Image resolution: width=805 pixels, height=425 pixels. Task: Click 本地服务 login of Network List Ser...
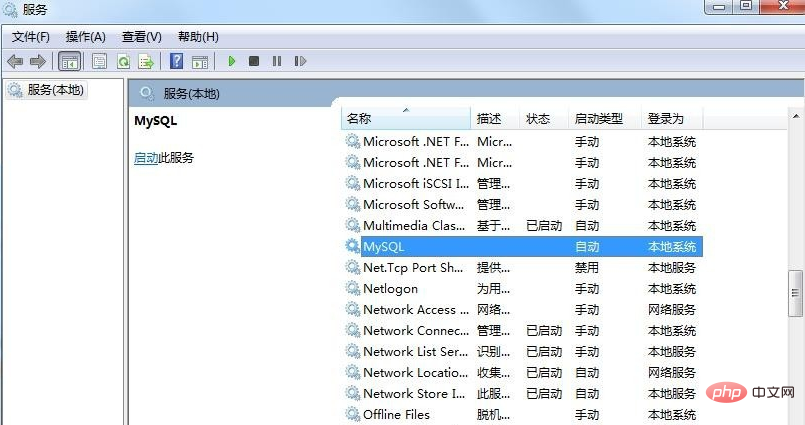(672, 352)
